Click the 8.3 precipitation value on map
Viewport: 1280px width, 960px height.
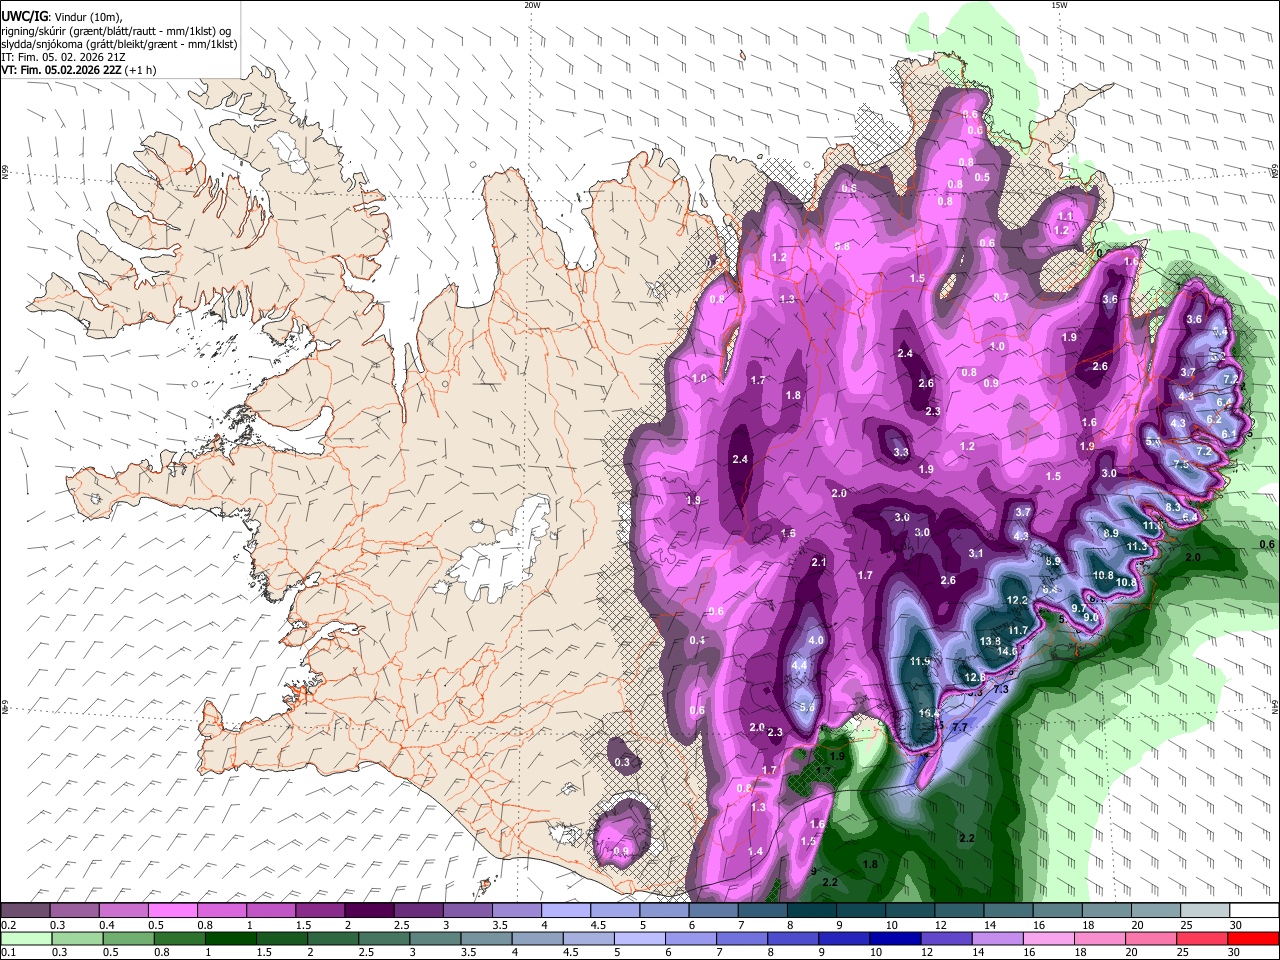click(x=1174, y=507)
